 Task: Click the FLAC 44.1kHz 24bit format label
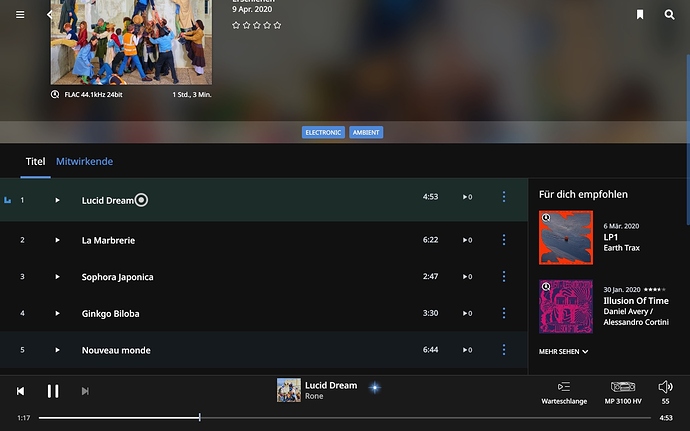93,95
